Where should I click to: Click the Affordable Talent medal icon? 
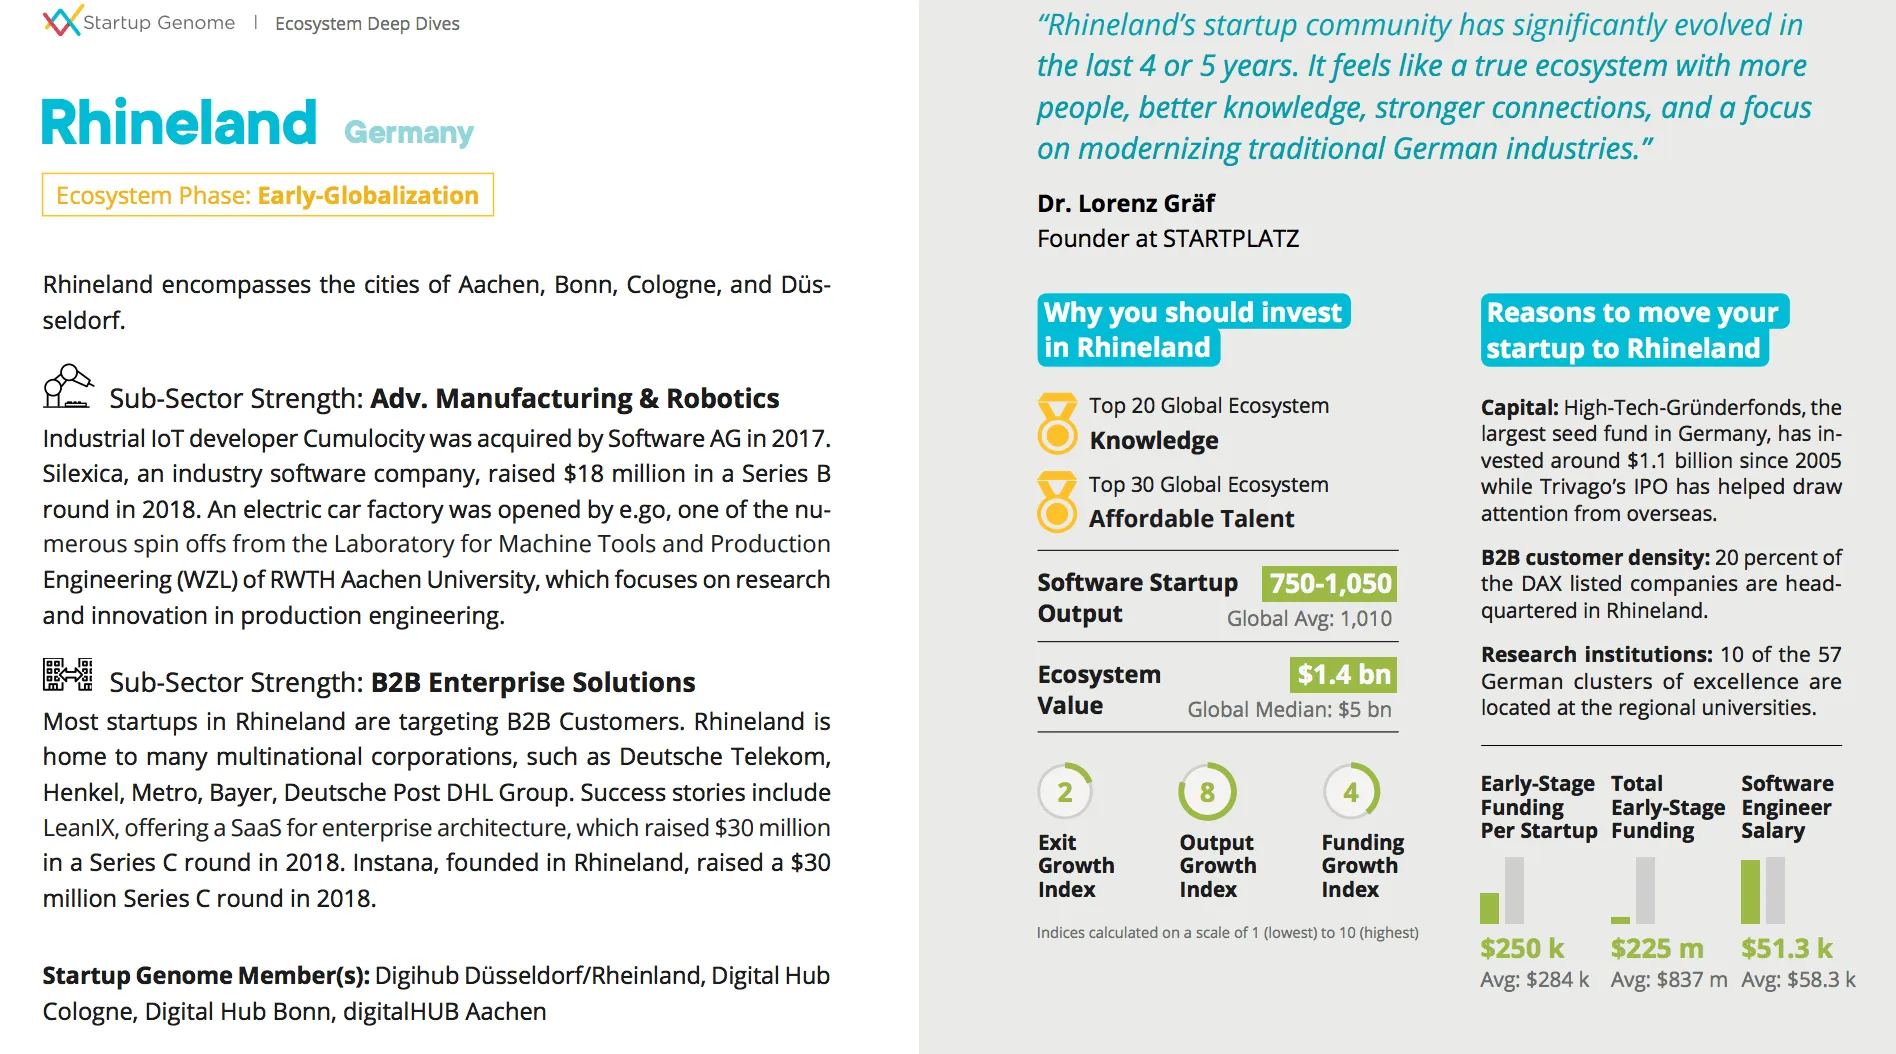(x=1057, y=502)
